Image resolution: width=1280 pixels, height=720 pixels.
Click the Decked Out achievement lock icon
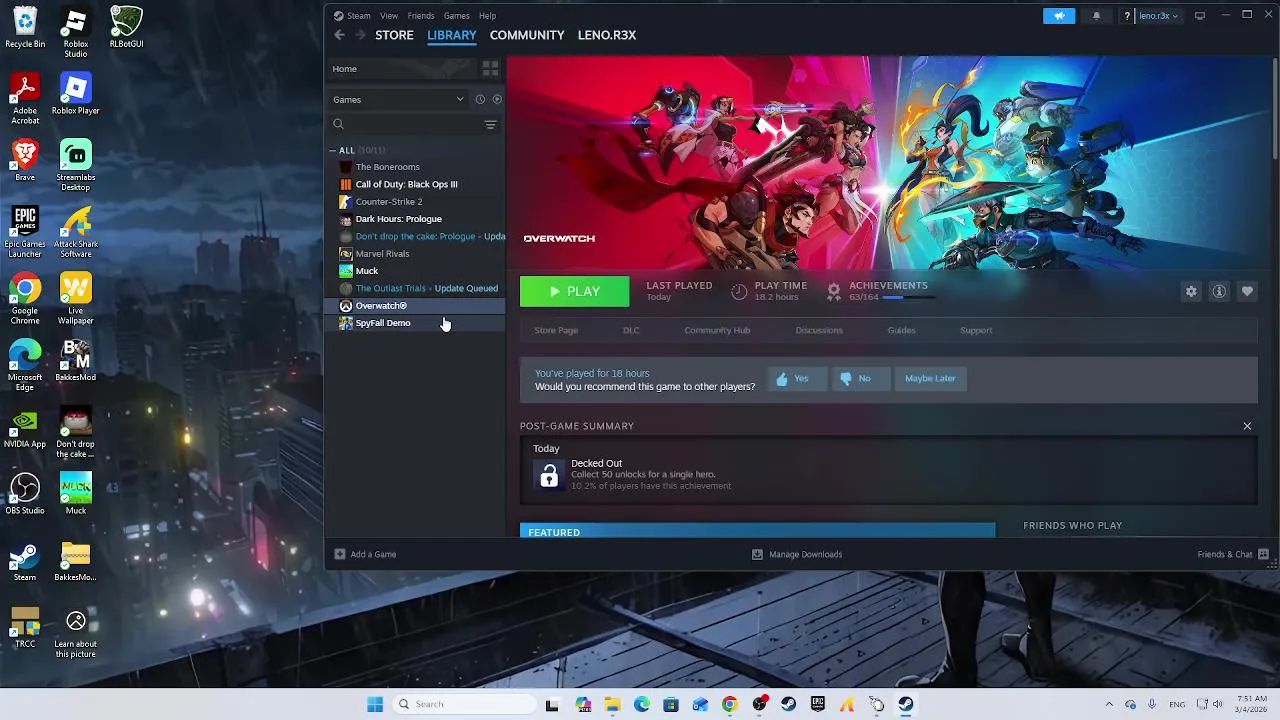[x=549, y=475]
